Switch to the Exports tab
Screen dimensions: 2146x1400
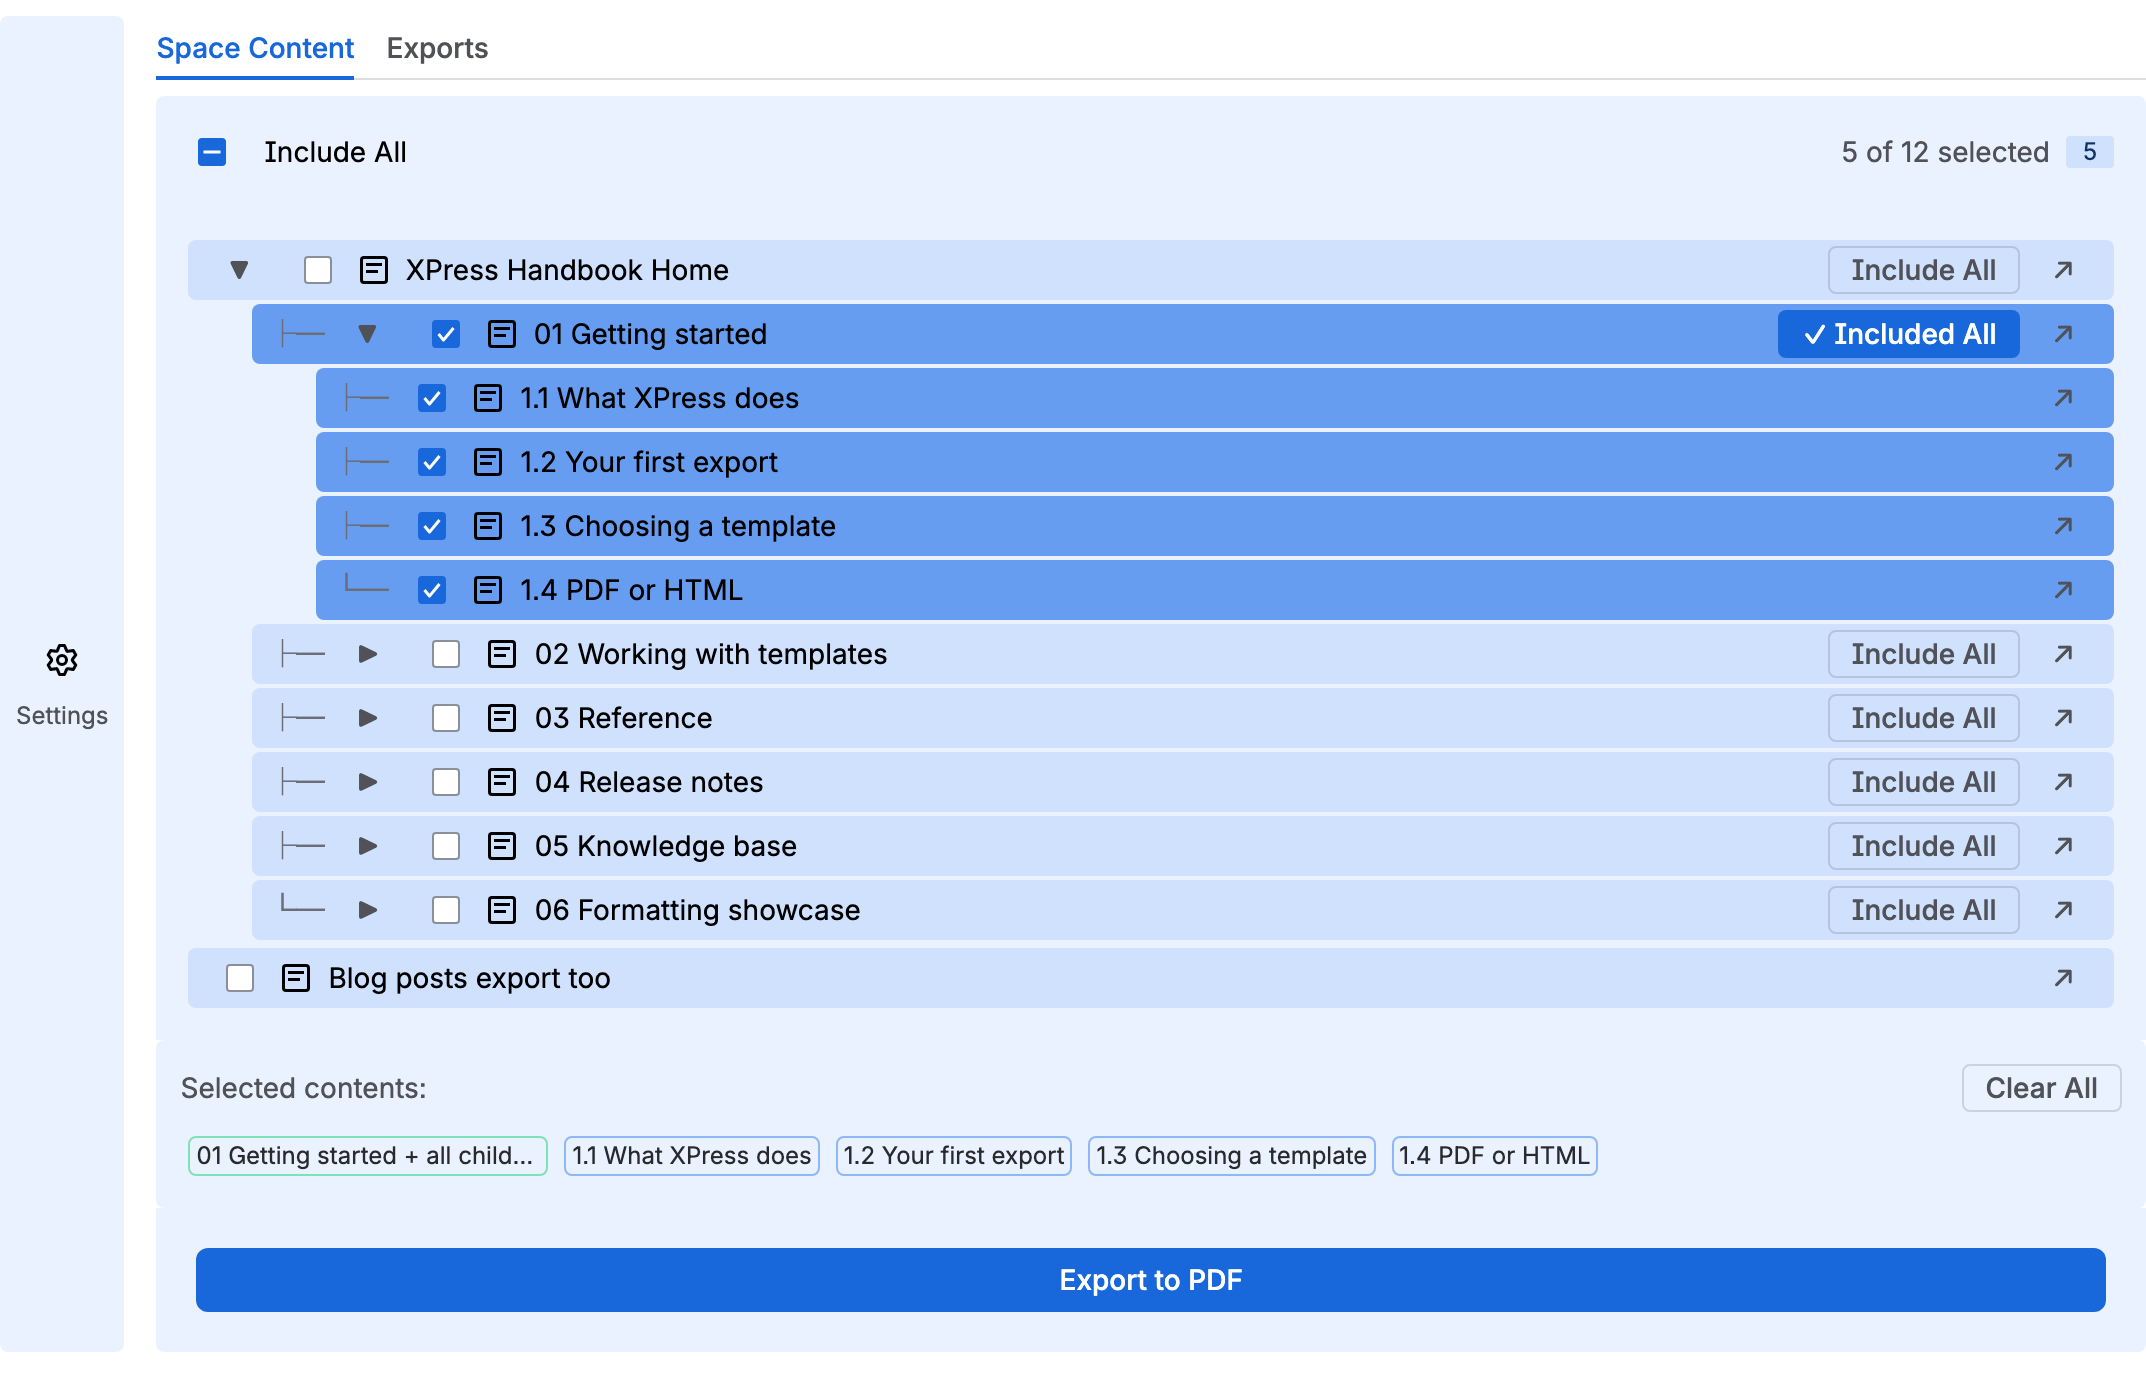click(437, 48)
